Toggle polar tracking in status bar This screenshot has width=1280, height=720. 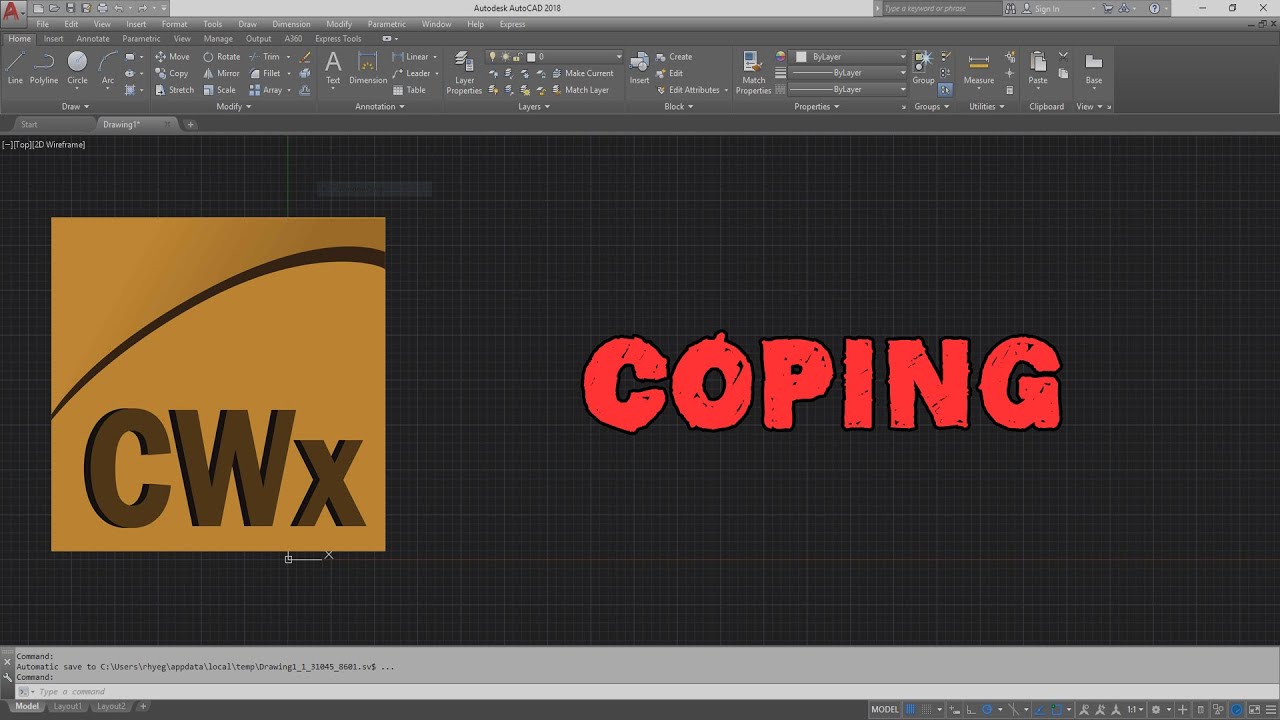pos(987,709)
